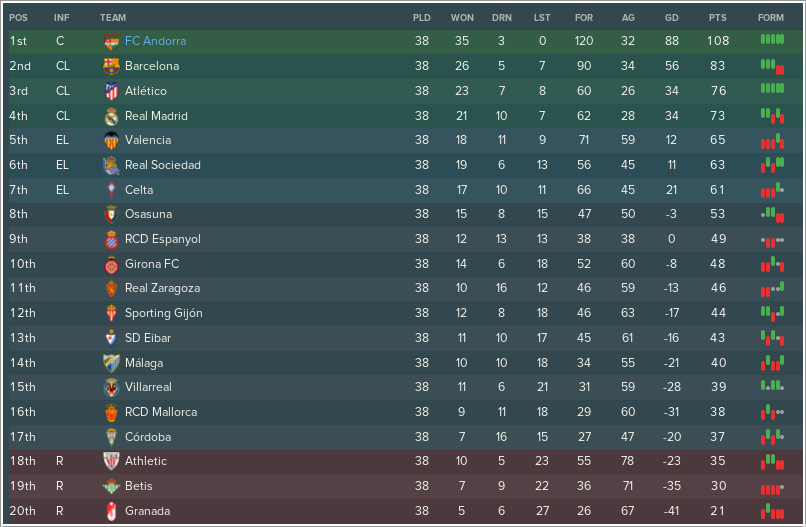The image size is (806, 527).
Task: Click the Real Madrid crest icon
Action: [x=111, y=116]
